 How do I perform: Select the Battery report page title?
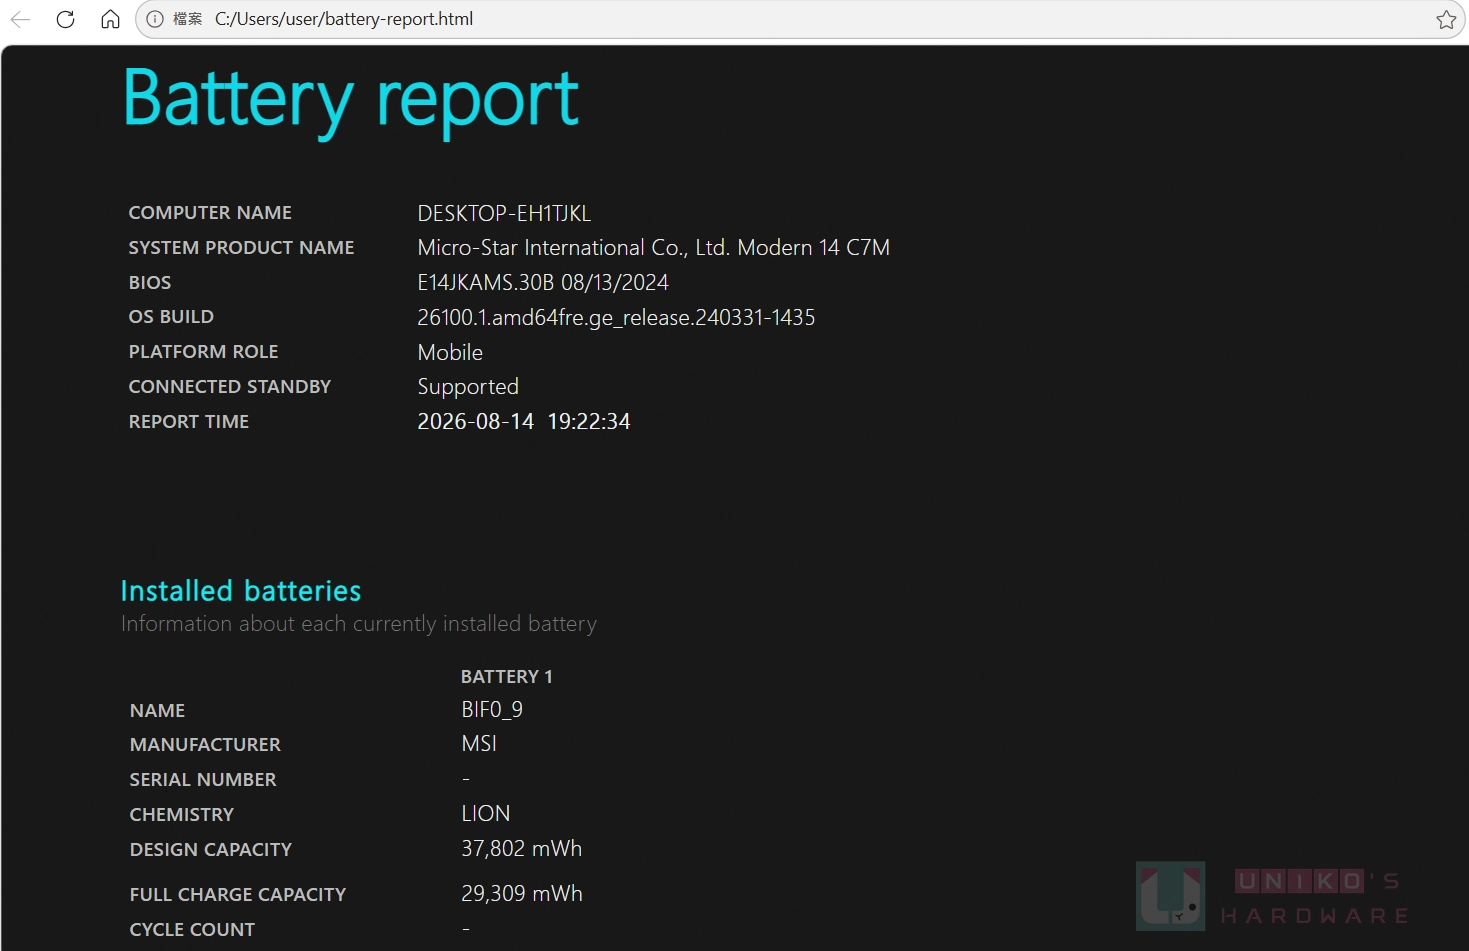(x=351, y=101)
